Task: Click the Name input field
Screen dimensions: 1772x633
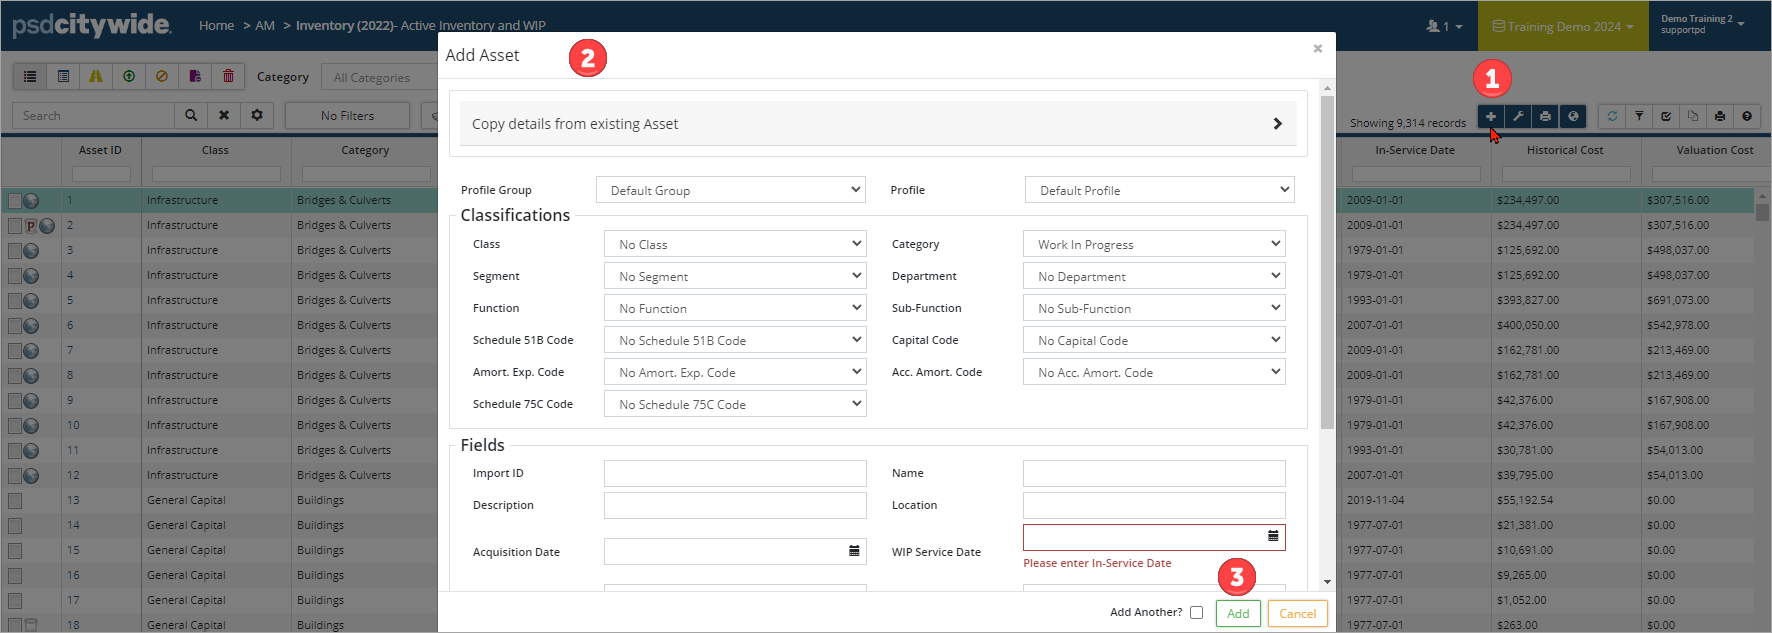Action: pos(1154,474)
